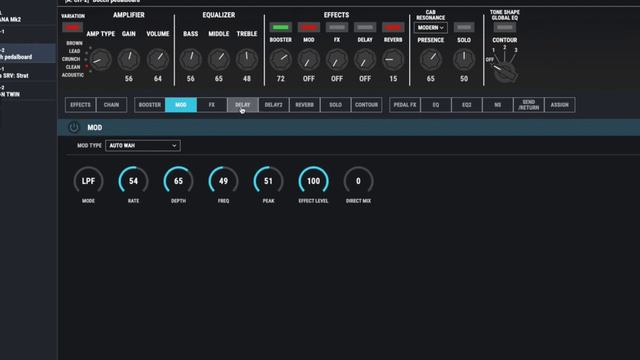Viewport: 640px width, 360px height.
Task: Select the pedalboard patch in sidebar
Action: coord(28,53)
